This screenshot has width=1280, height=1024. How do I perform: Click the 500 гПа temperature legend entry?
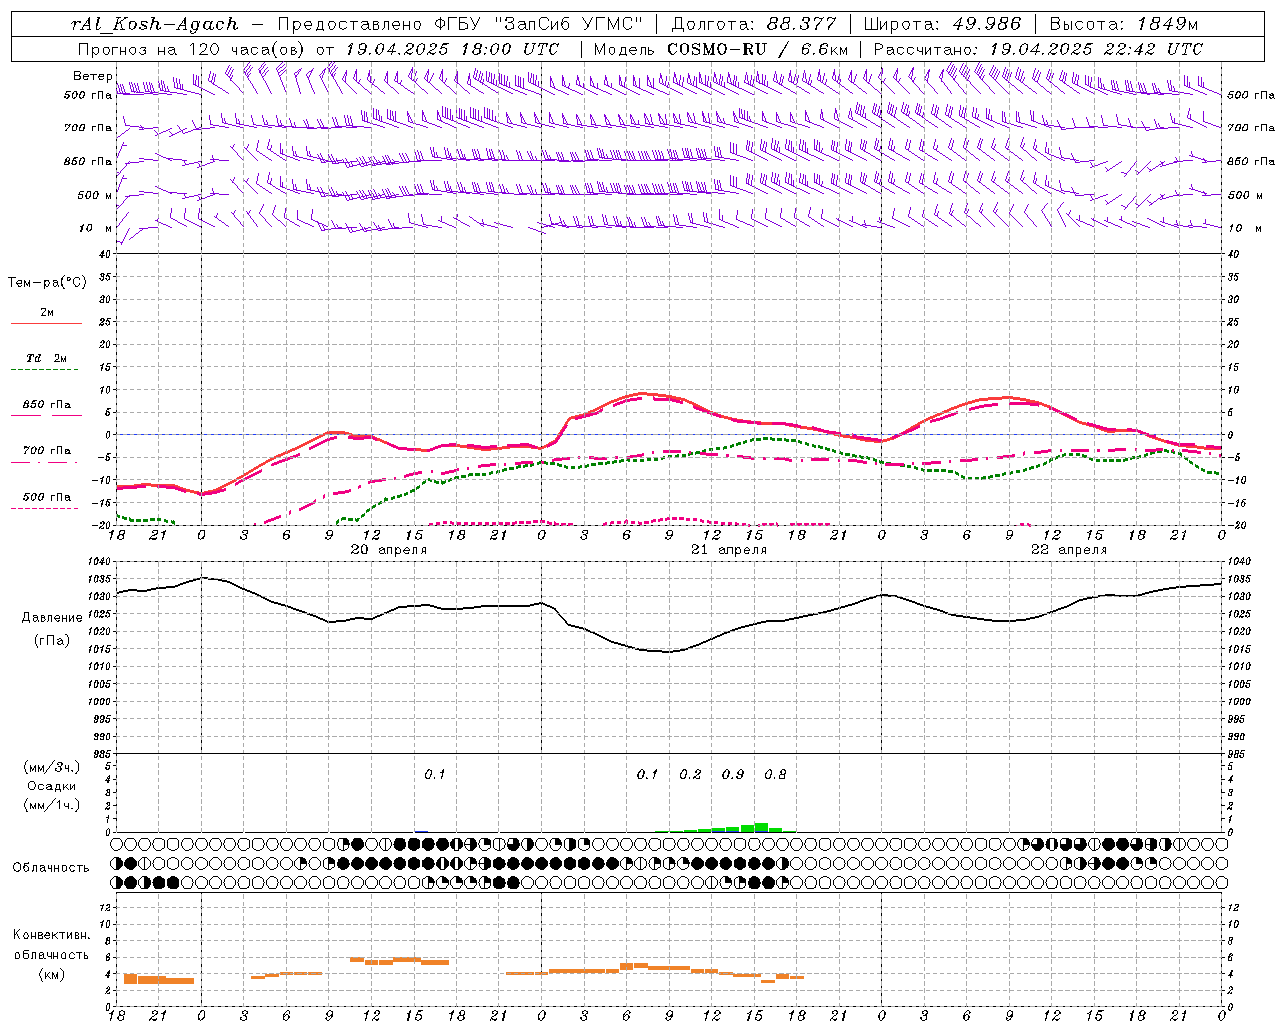pos(47,497)
